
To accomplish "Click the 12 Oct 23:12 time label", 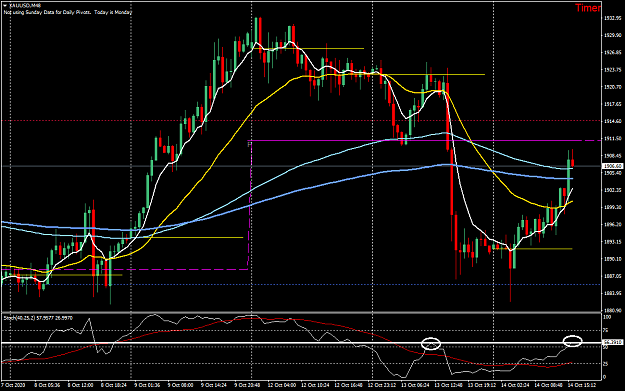I will (382, 385).
